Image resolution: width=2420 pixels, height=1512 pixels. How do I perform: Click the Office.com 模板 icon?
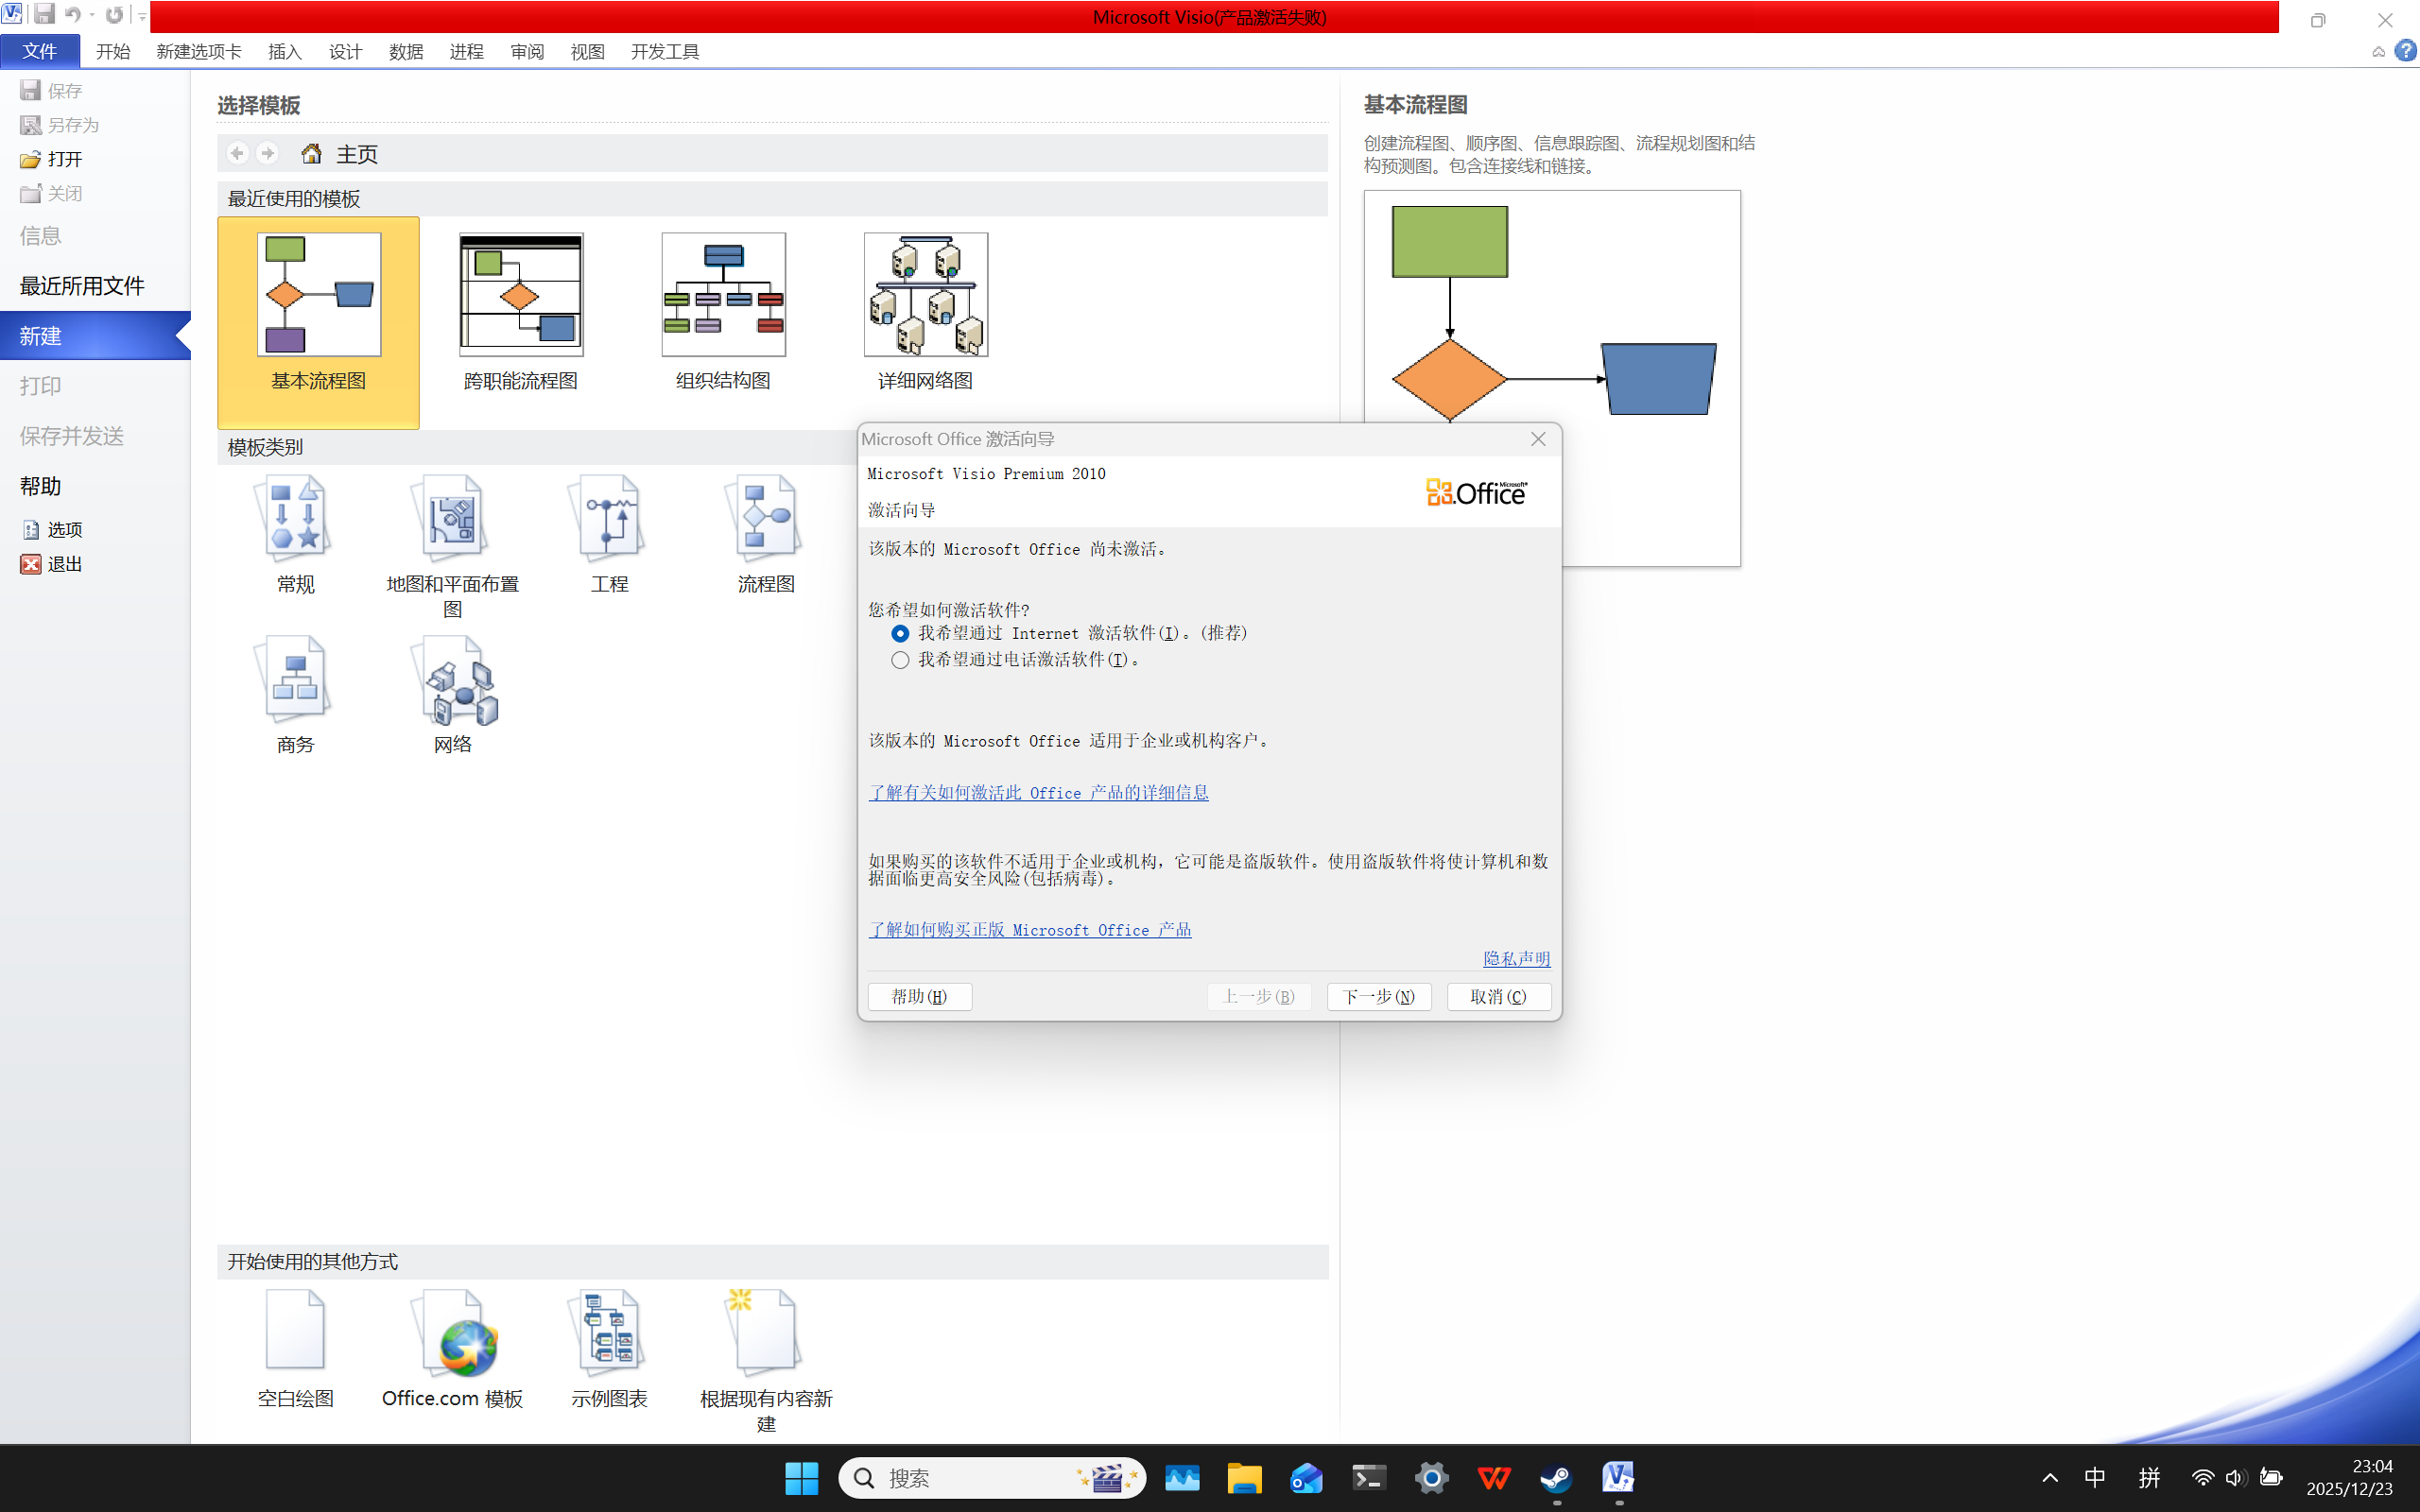pos(453,1334)
